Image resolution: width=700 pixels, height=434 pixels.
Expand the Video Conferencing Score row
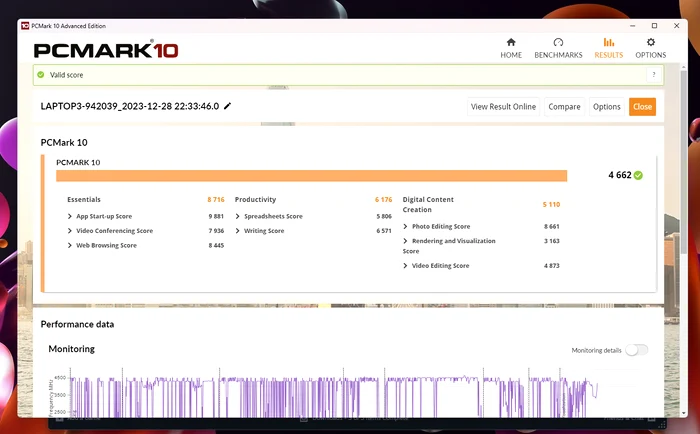[70, 231]
